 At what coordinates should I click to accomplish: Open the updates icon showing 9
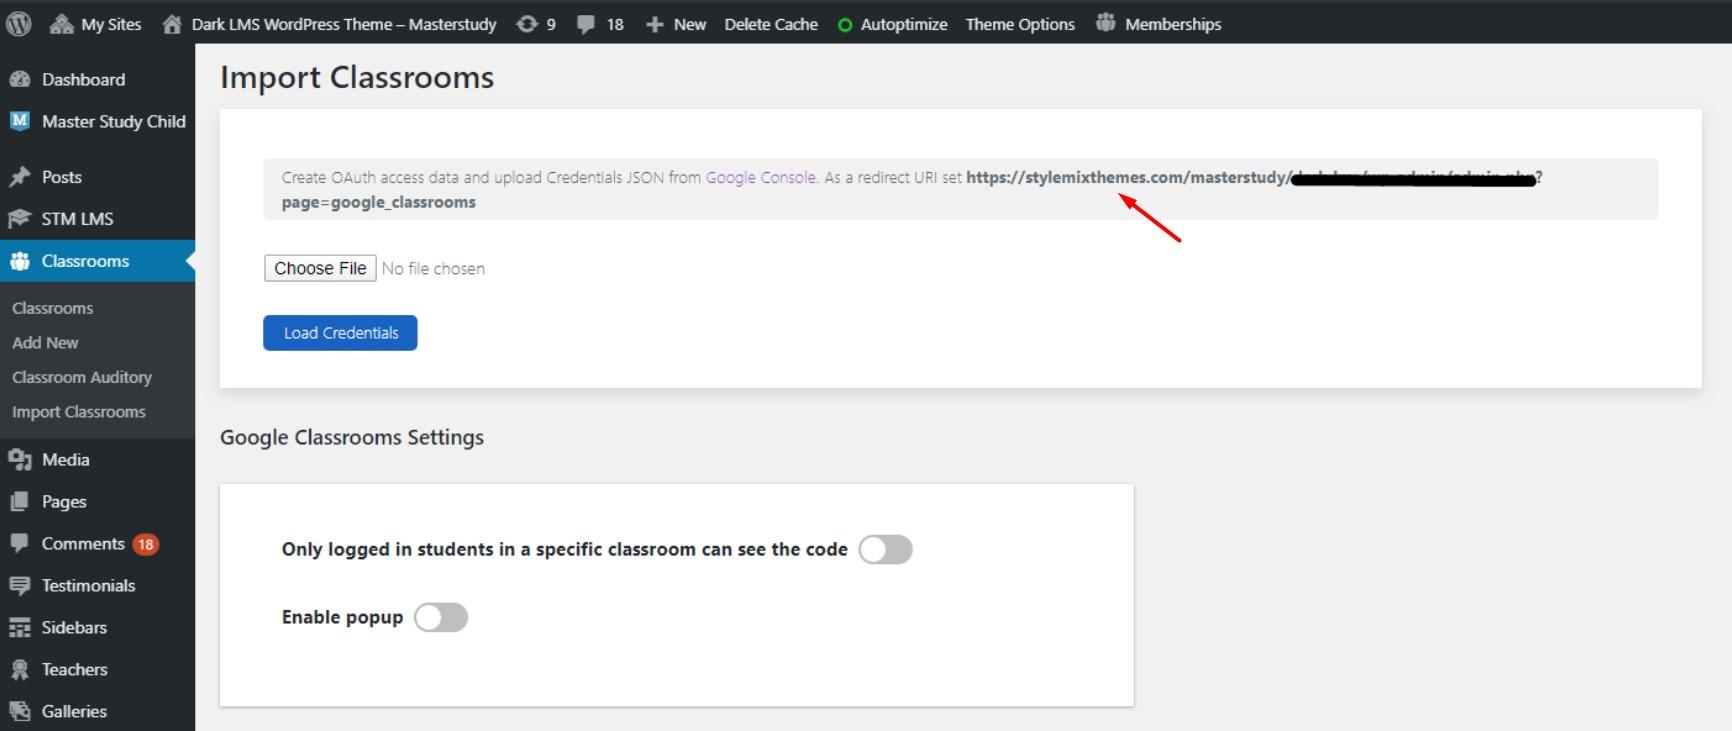pos(527,24)
